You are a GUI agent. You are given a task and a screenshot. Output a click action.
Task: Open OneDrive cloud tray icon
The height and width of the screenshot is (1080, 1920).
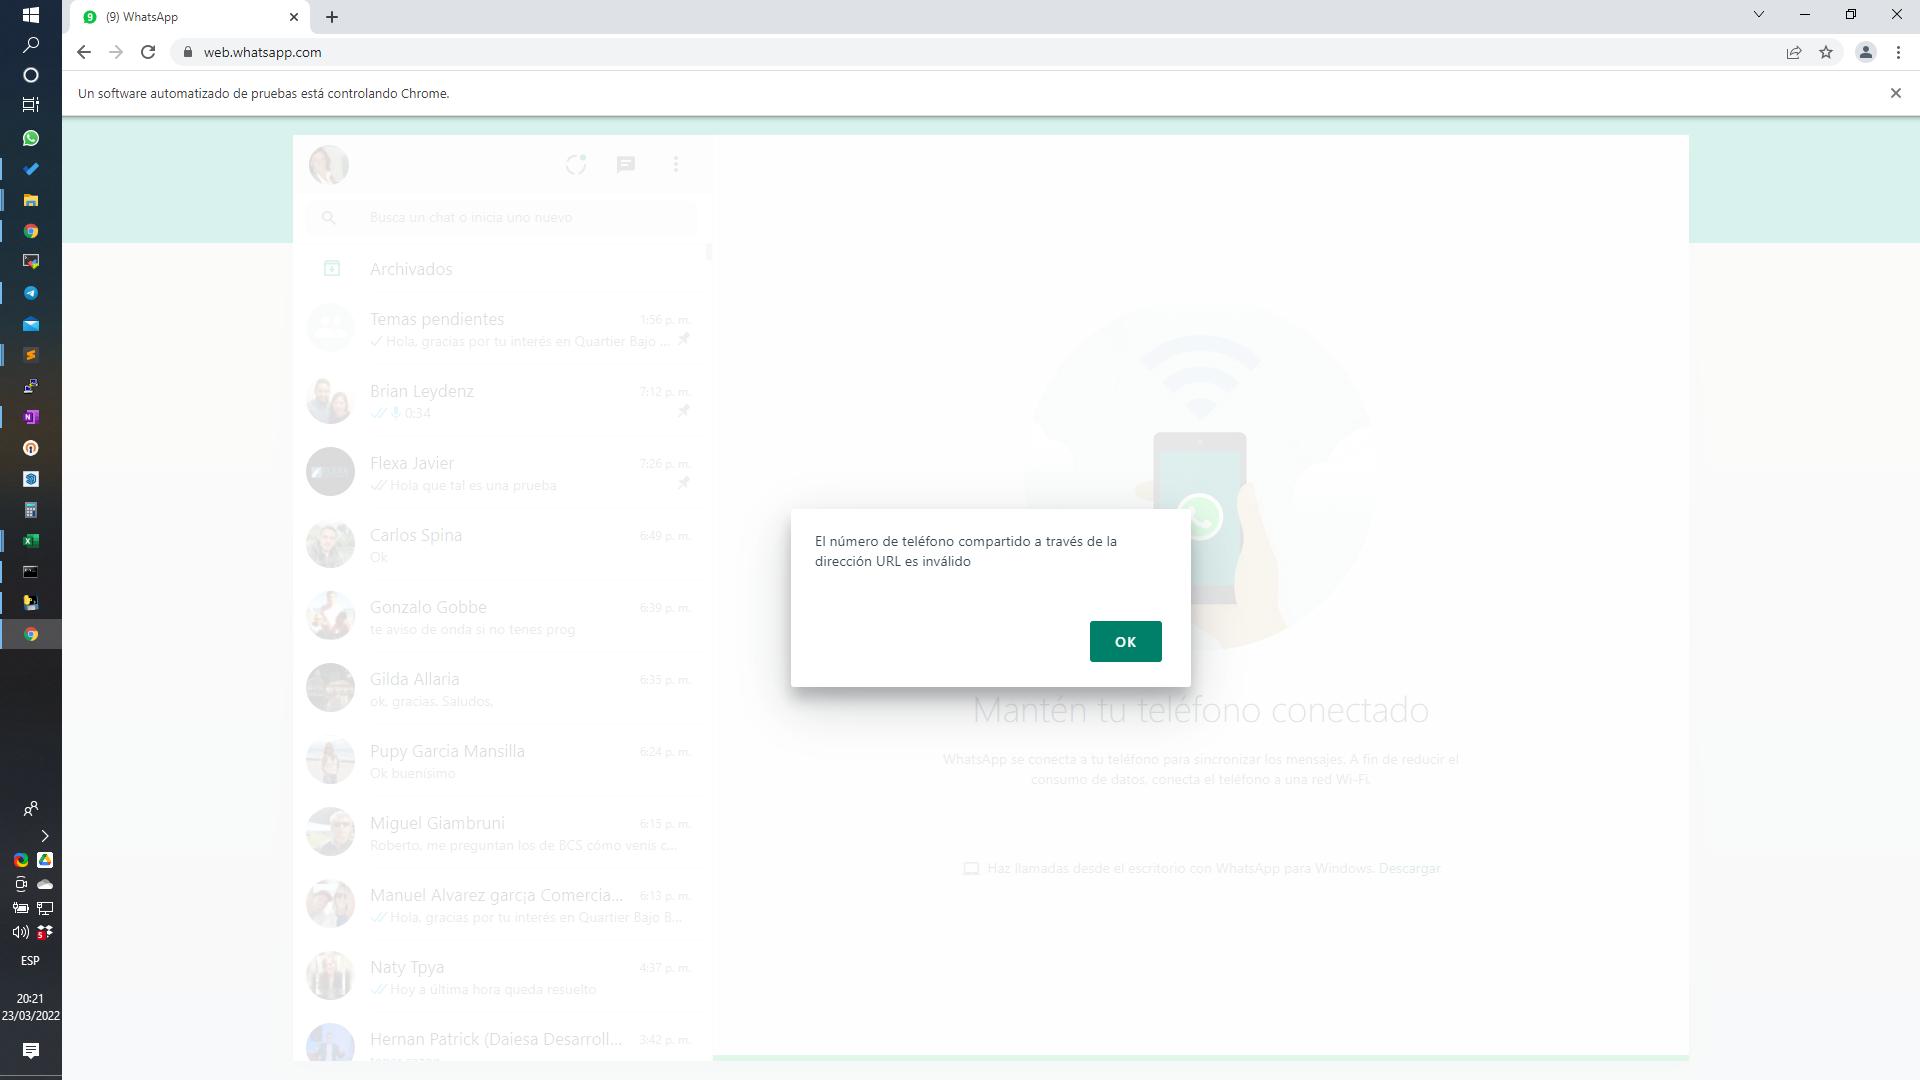(x=45, y=884)
